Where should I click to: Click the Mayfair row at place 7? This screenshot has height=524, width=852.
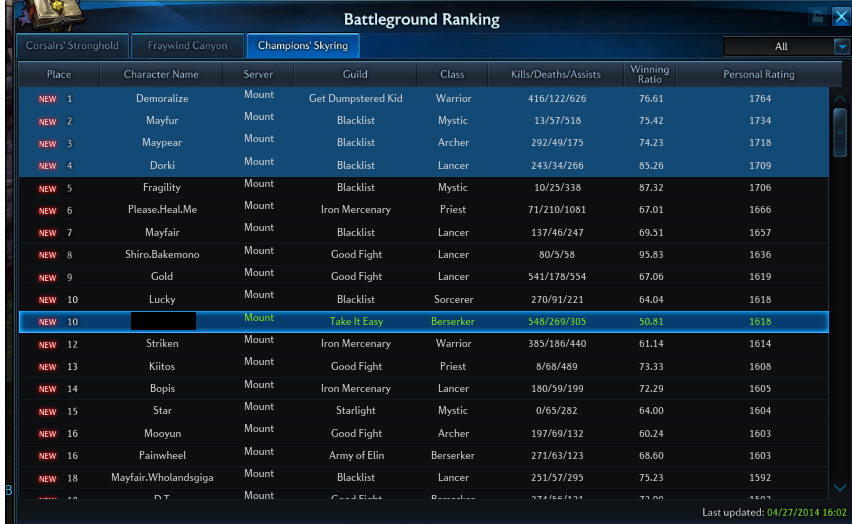click(x=423, y=232)
